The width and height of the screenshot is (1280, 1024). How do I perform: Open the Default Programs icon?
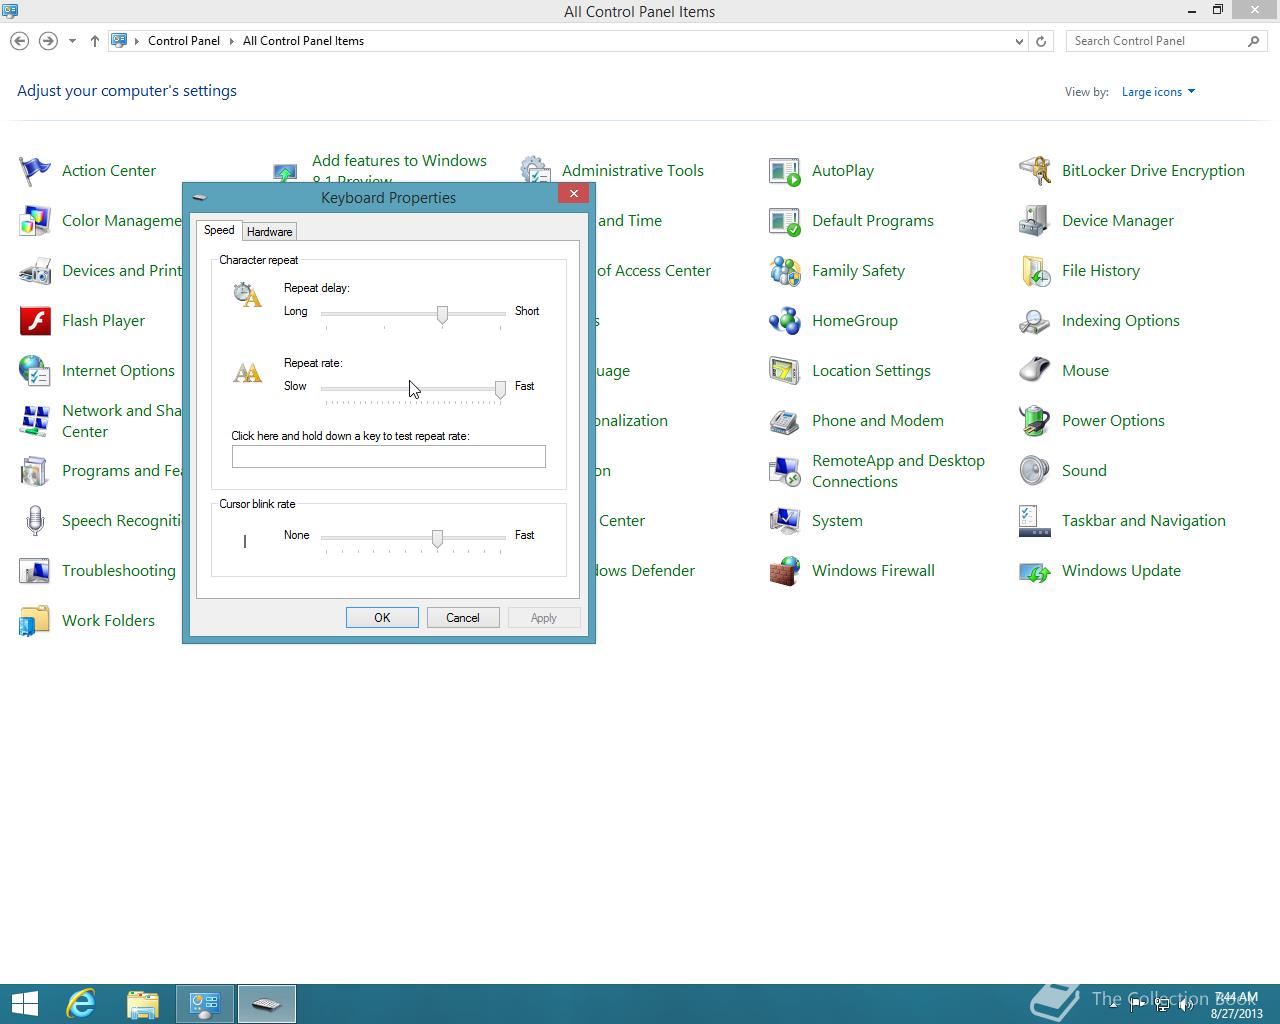tap(785, 221)
